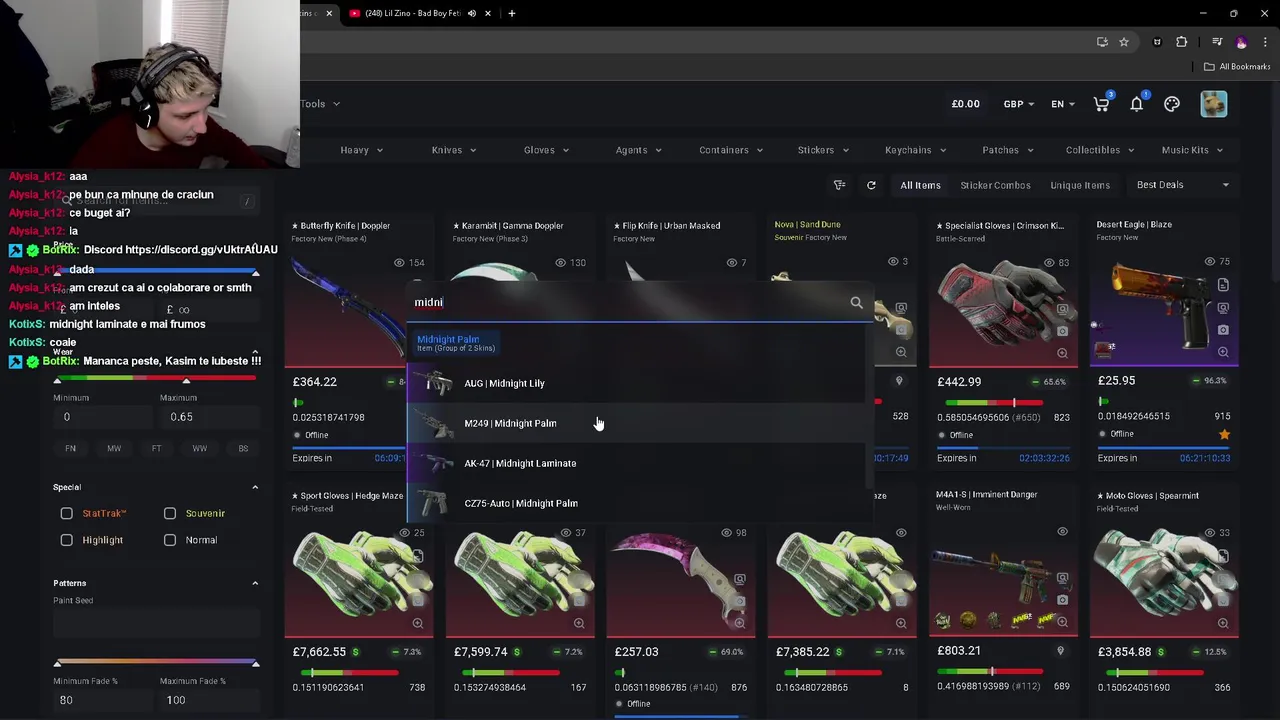This screenshot has height=720, width=1280.
Task: Click the favorite star on Desert Eagle Blaze
Action: tap(1224, 434)
